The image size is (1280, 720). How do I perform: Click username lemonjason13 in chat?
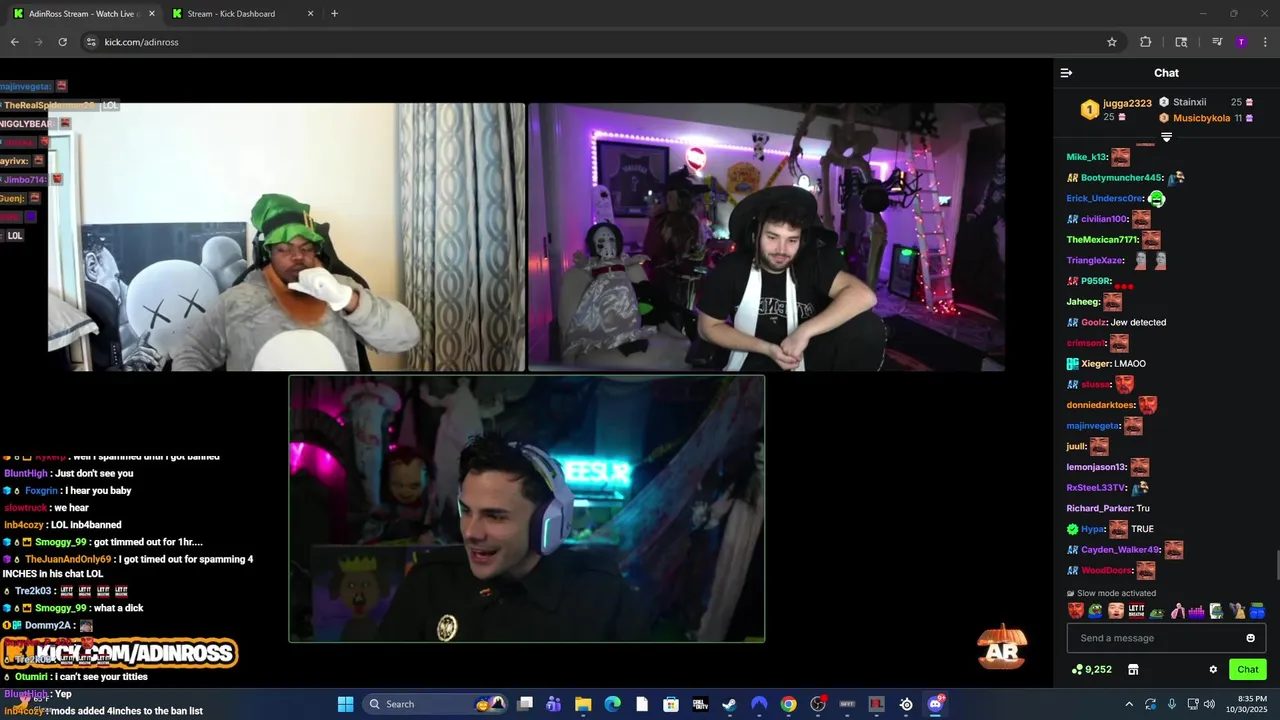(1096, 467)
